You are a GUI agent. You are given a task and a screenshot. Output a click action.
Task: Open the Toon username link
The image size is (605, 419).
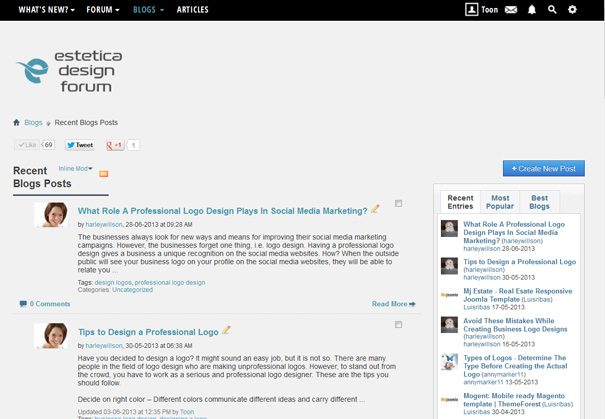click(x=490, y=10)
